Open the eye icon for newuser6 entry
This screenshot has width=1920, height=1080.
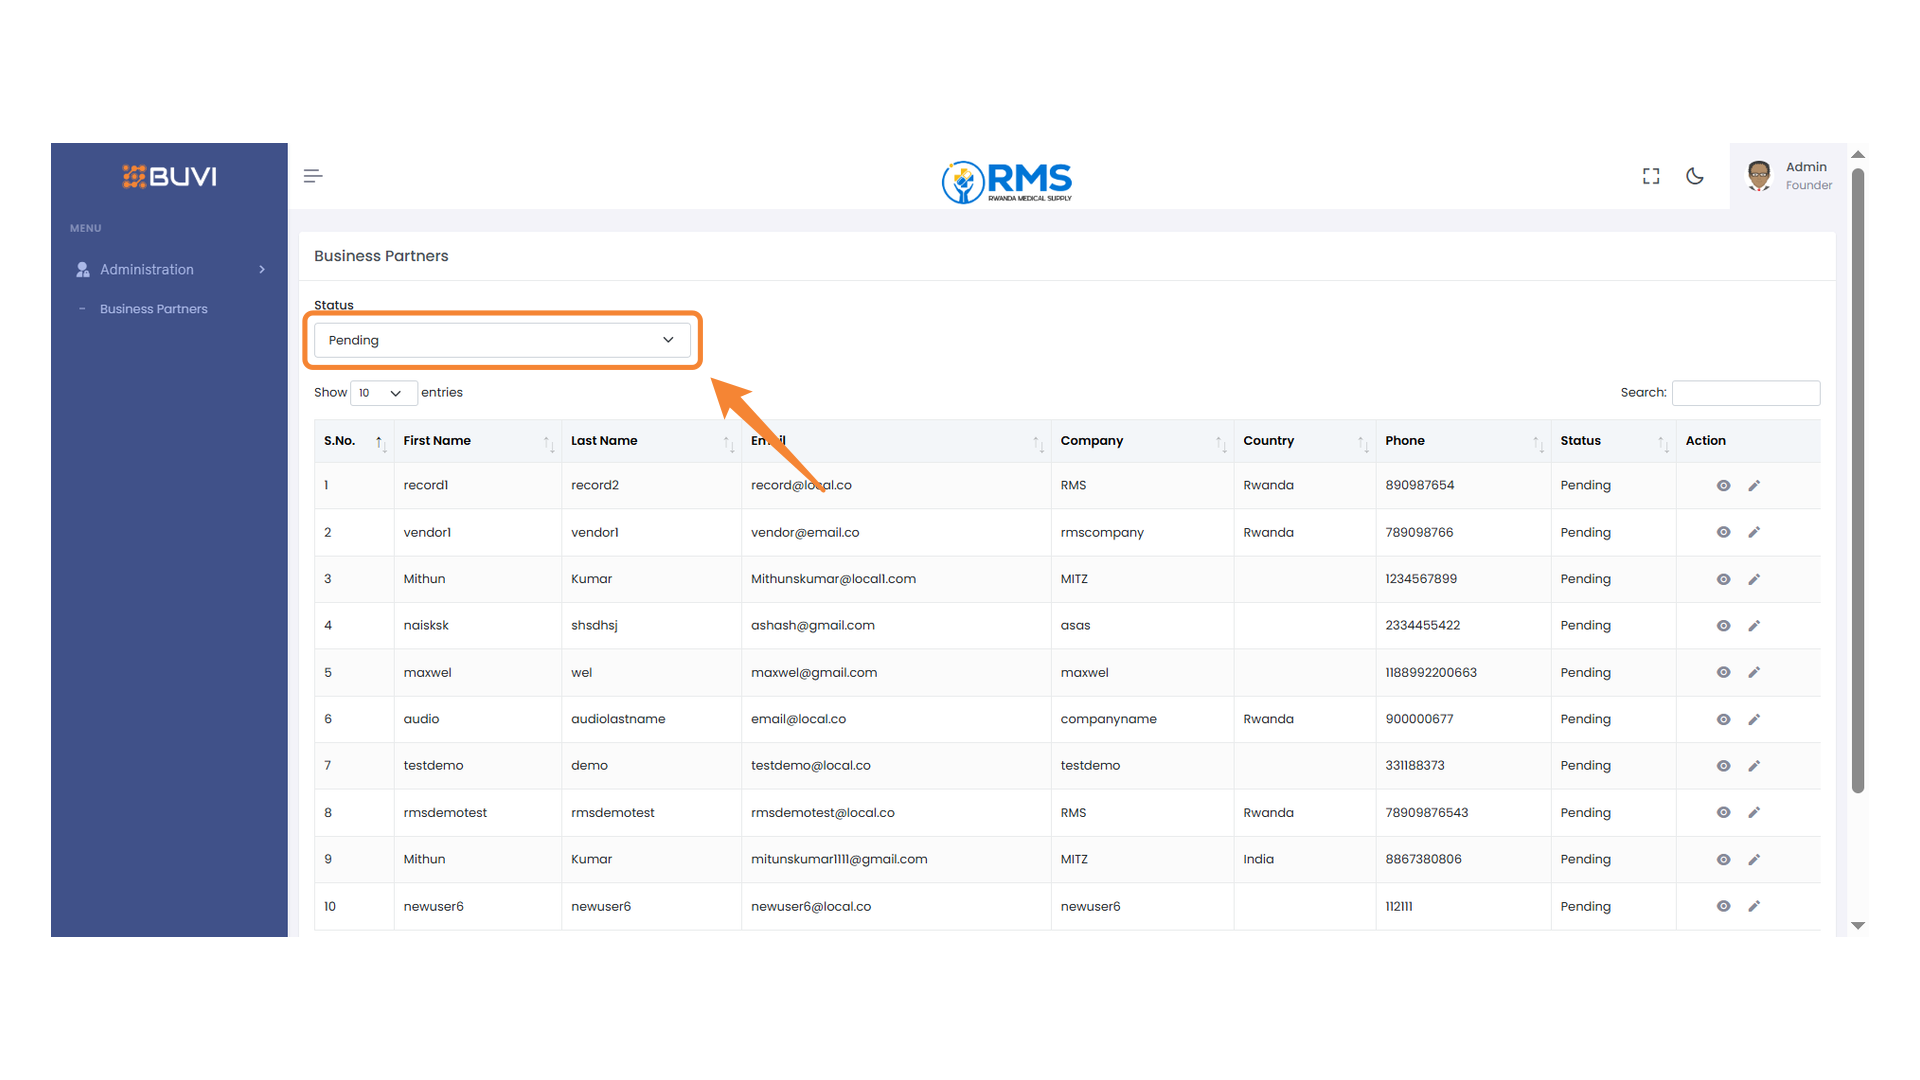point(1723,906)
